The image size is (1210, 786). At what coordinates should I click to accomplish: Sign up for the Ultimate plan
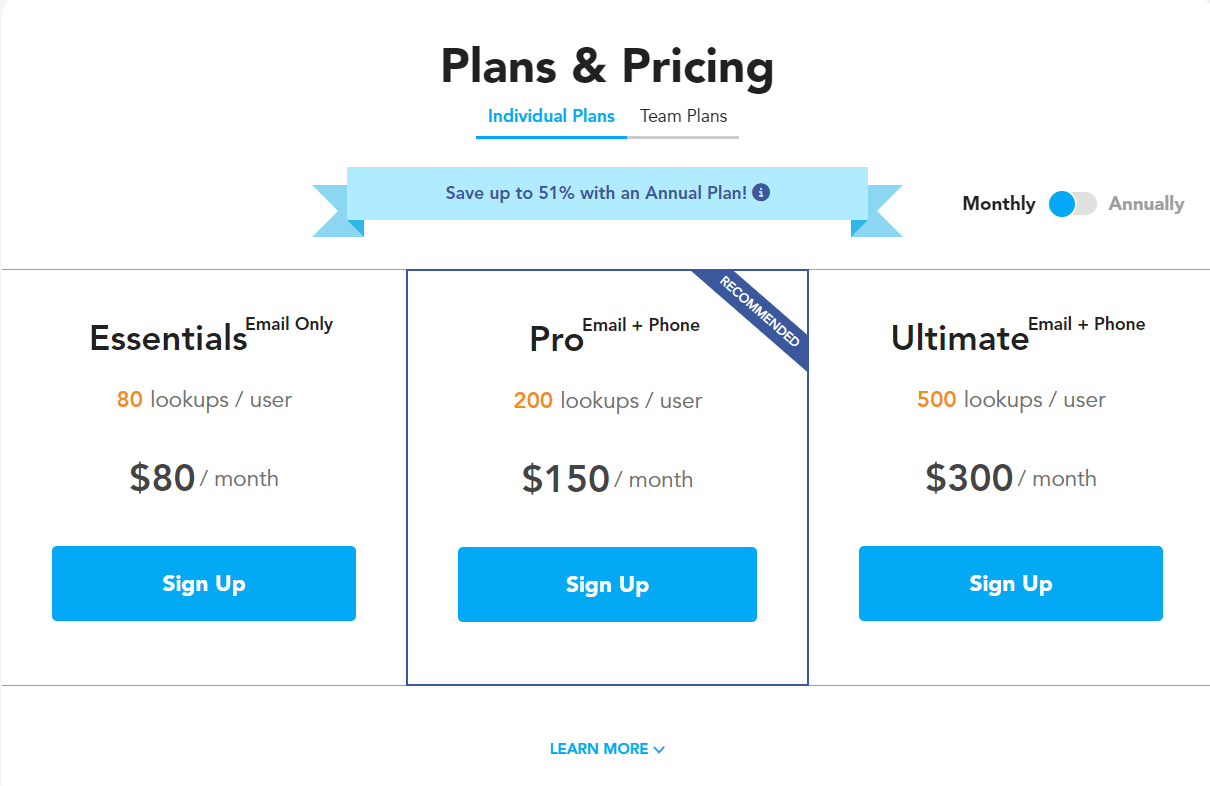(x=1010, y=583)
